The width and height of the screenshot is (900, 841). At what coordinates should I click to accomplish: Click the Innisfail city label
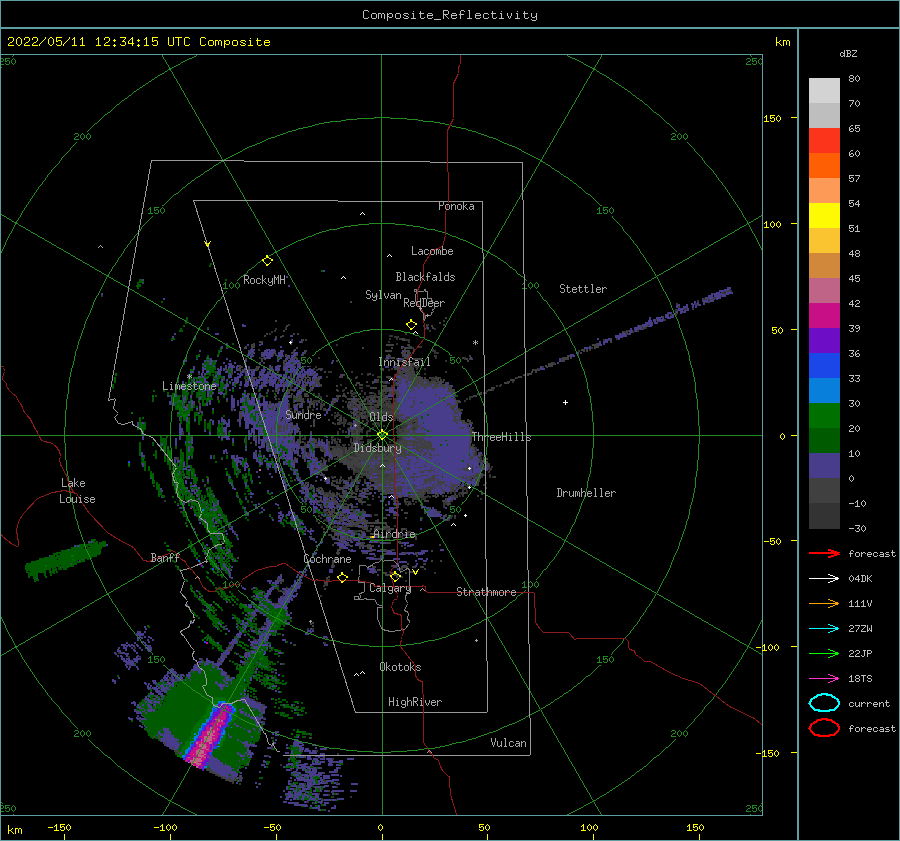[404, 362]
